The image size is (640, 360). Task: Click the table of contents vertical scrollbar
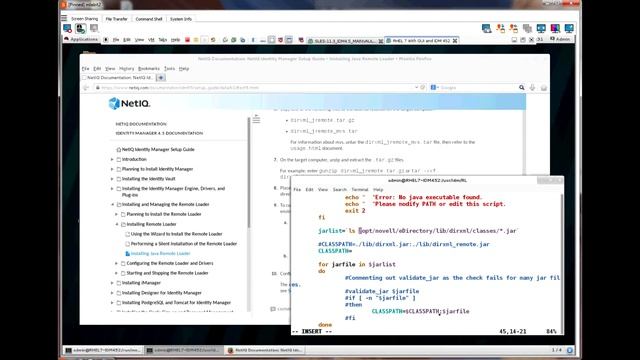(249, 173)
